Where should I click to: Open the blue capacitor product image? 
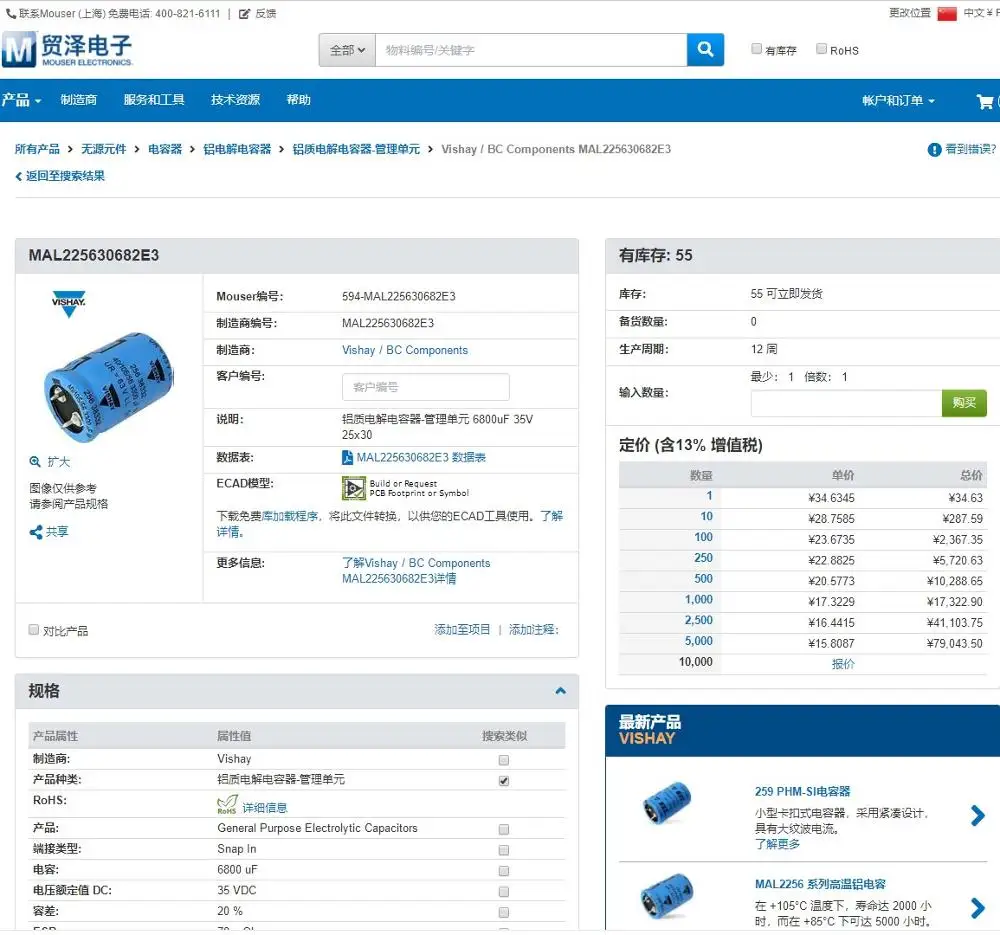pos(108,387)
